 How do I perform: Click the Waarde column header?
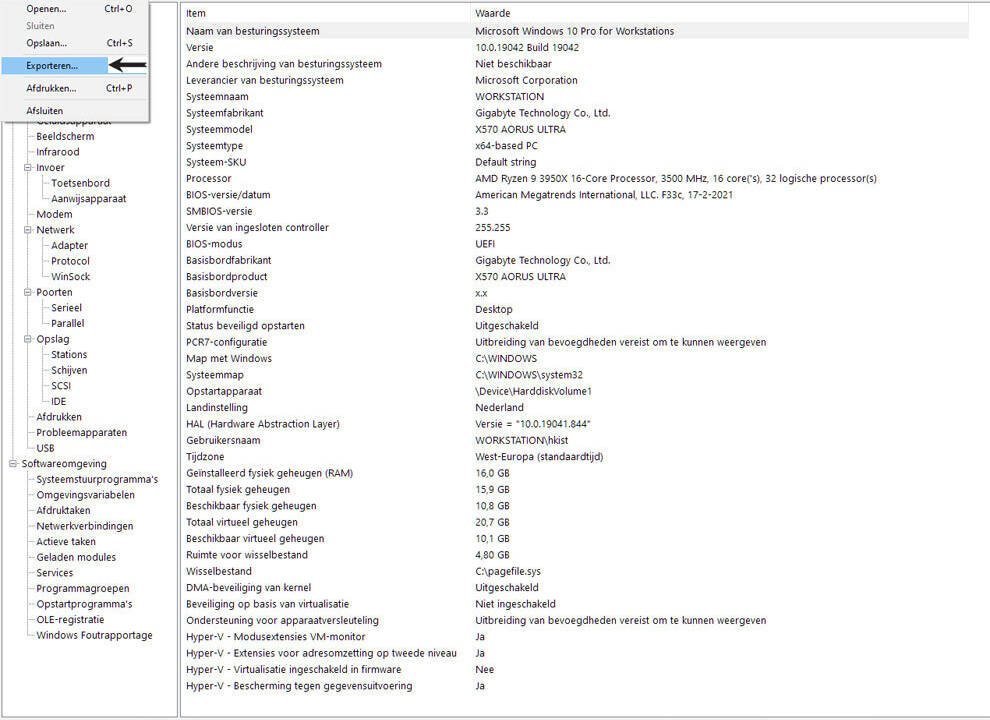(489, 13)
